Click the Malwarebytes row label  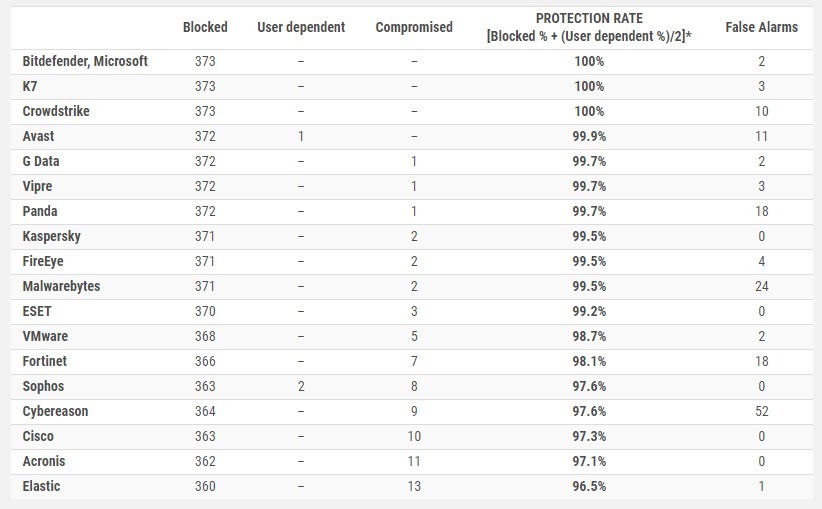tap(61, 286)
